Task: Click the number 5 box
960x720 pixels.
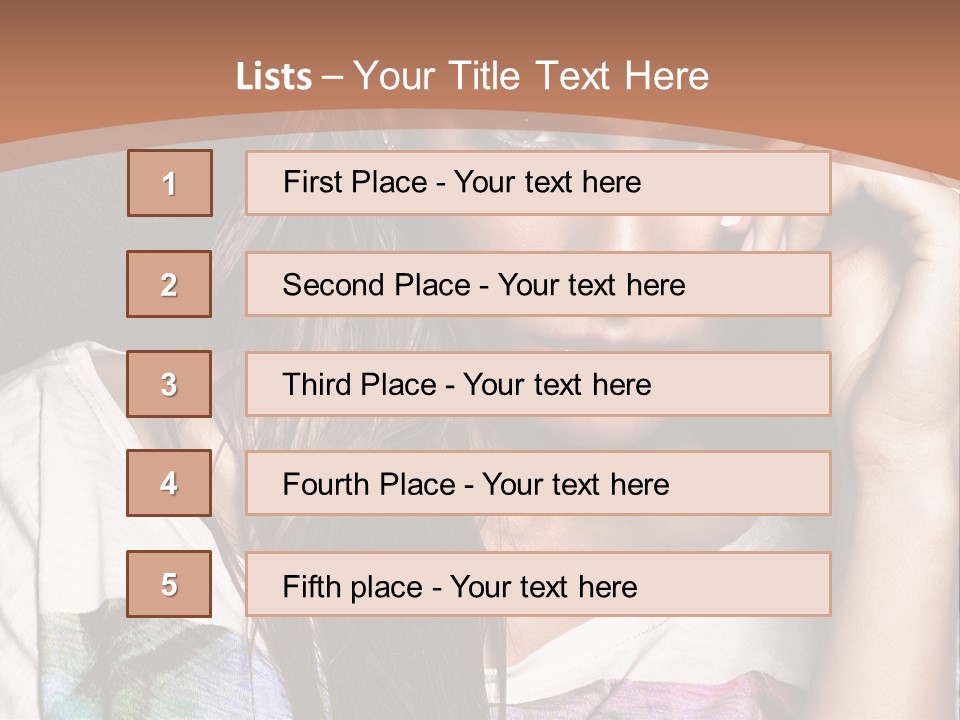Action: pyautogui.click(x=170, y=584)
